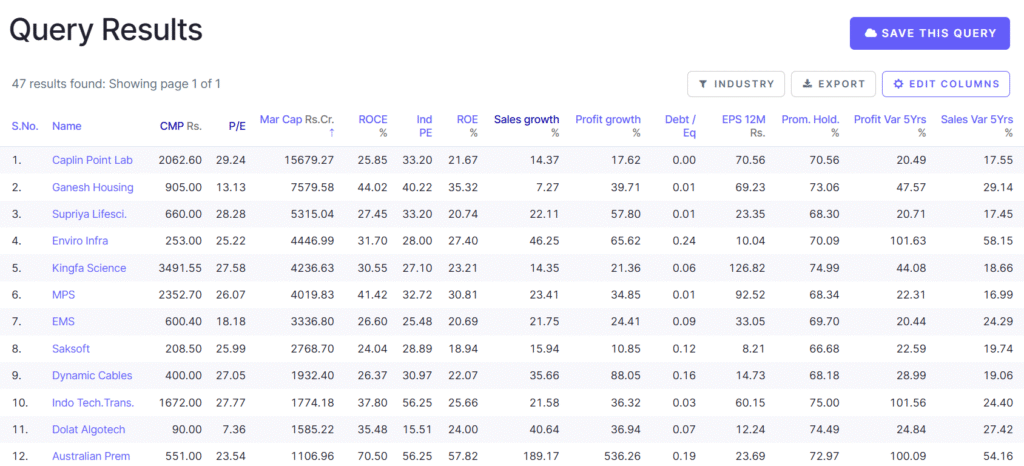The width and height of the screenshot is (1024, 466).
Task: Sort by P/E column header
Action: click(x=237, y=126)
